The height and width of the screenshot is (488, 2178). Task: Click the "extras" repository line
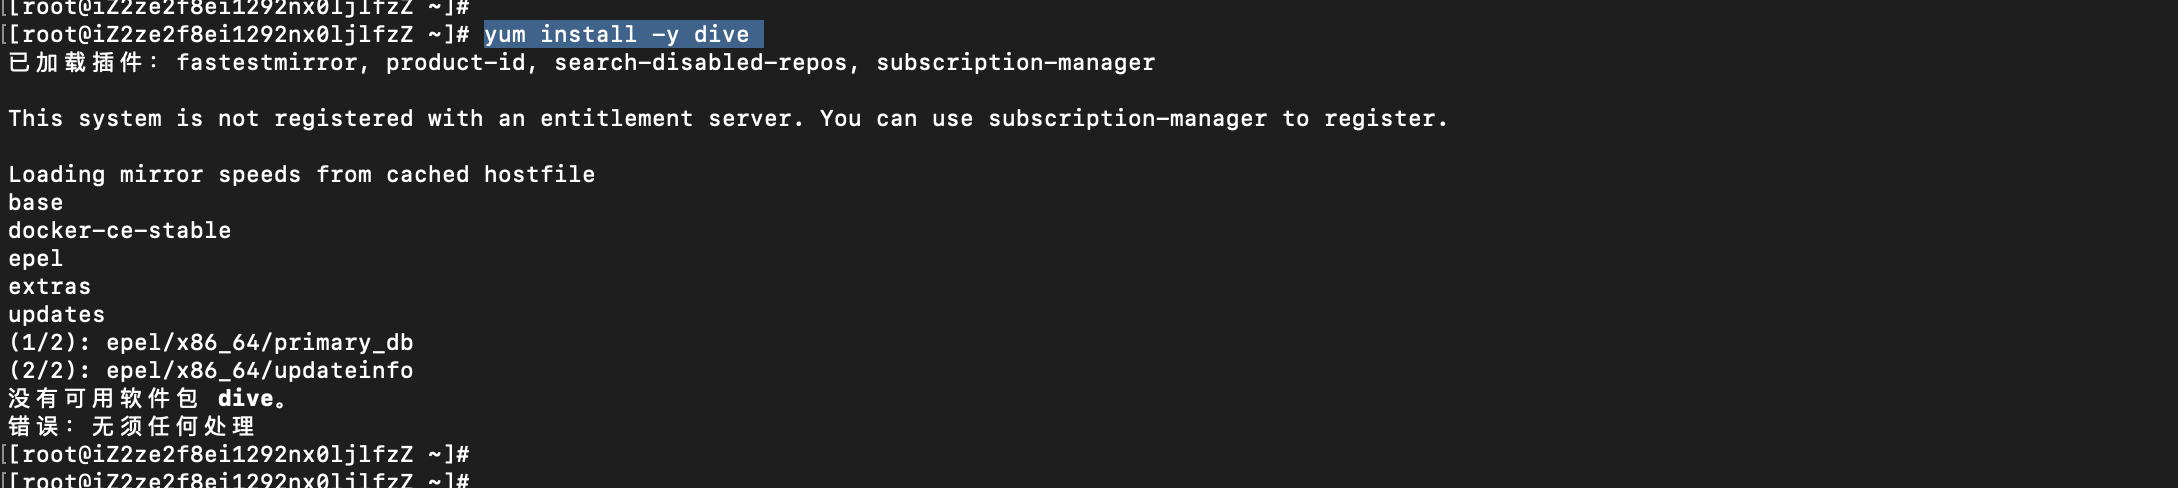(50, 287)
